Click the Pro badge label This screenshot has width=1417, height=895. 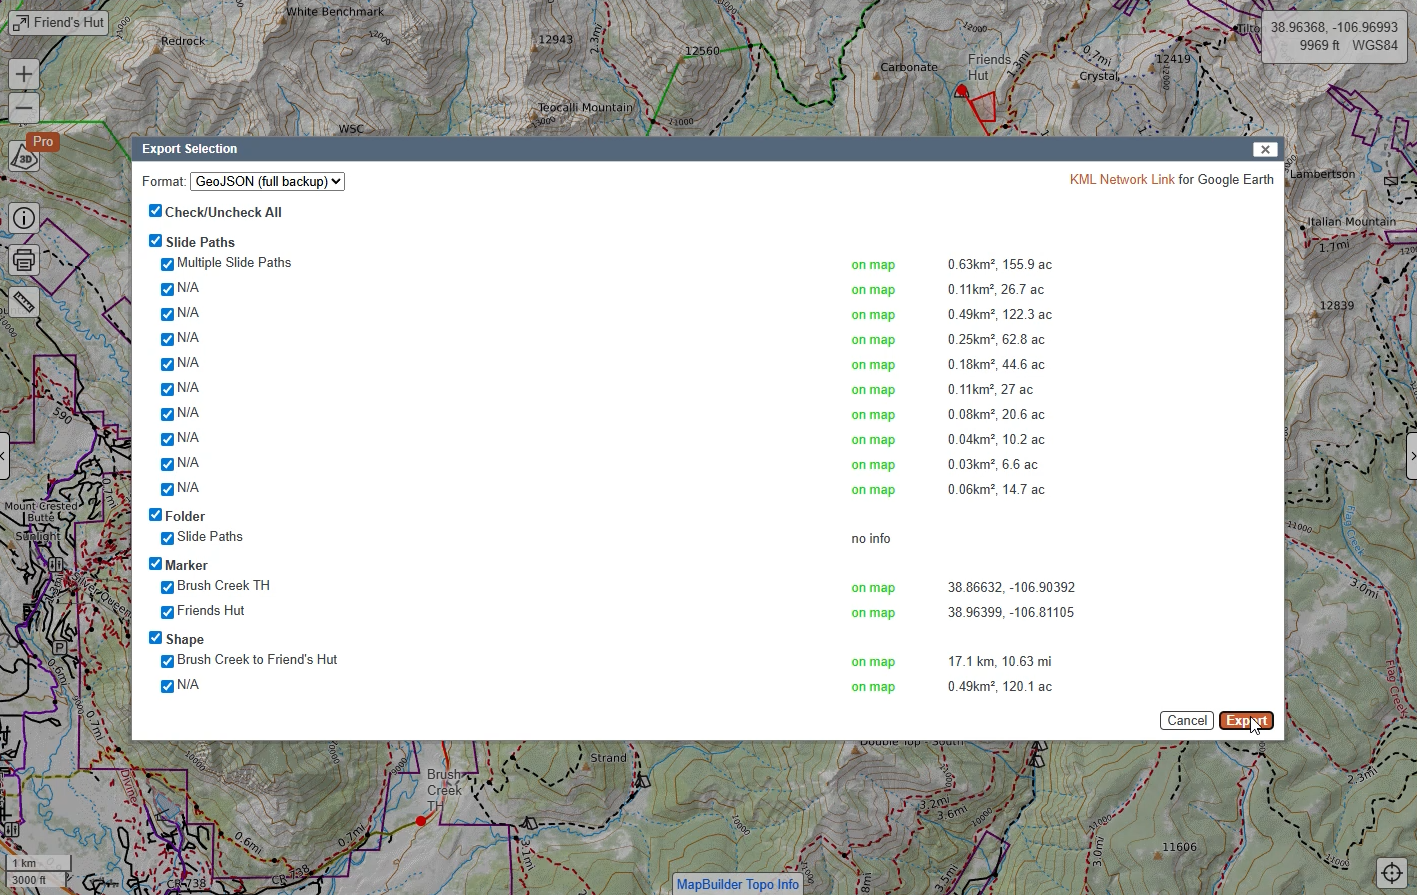click(43, 142)
